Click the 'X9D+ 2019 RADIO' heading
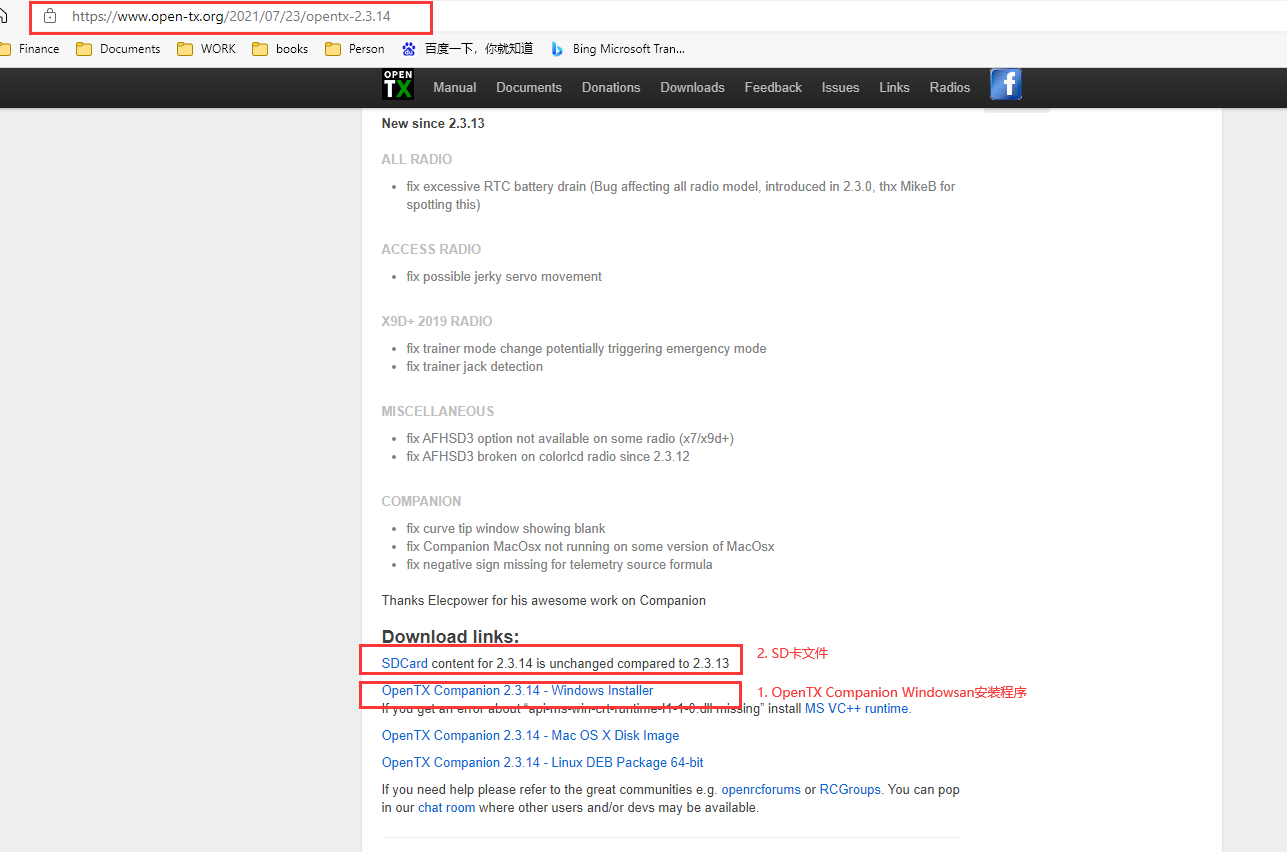 437,321
